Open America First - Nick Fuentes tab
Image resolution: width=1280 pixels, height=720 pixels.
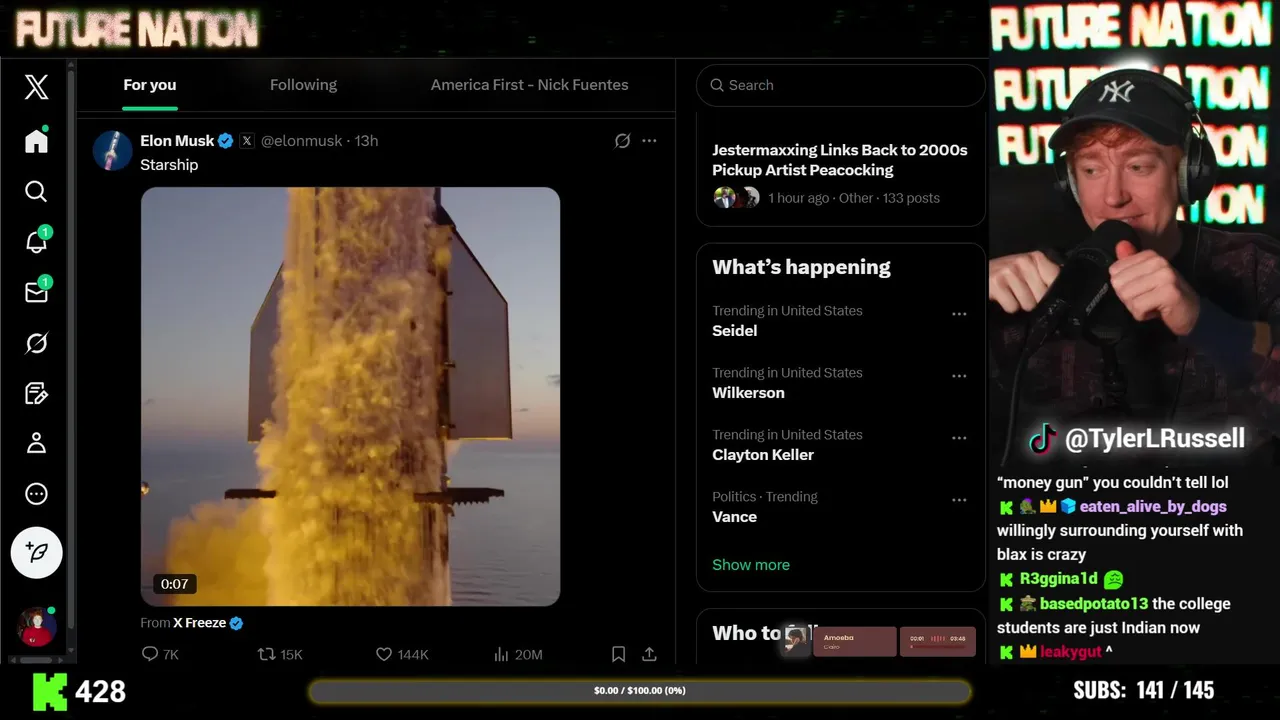pos(530,85)
